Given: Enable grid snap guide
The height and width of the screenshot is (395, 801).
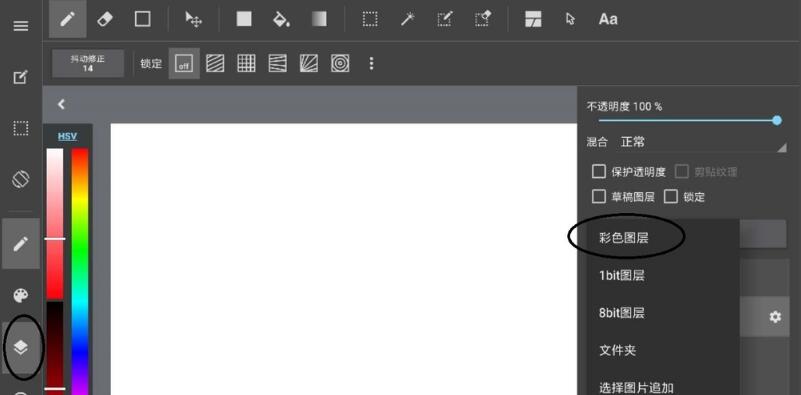Looking at the screenshot, I should pyautogui.click(x=246, y=63).
